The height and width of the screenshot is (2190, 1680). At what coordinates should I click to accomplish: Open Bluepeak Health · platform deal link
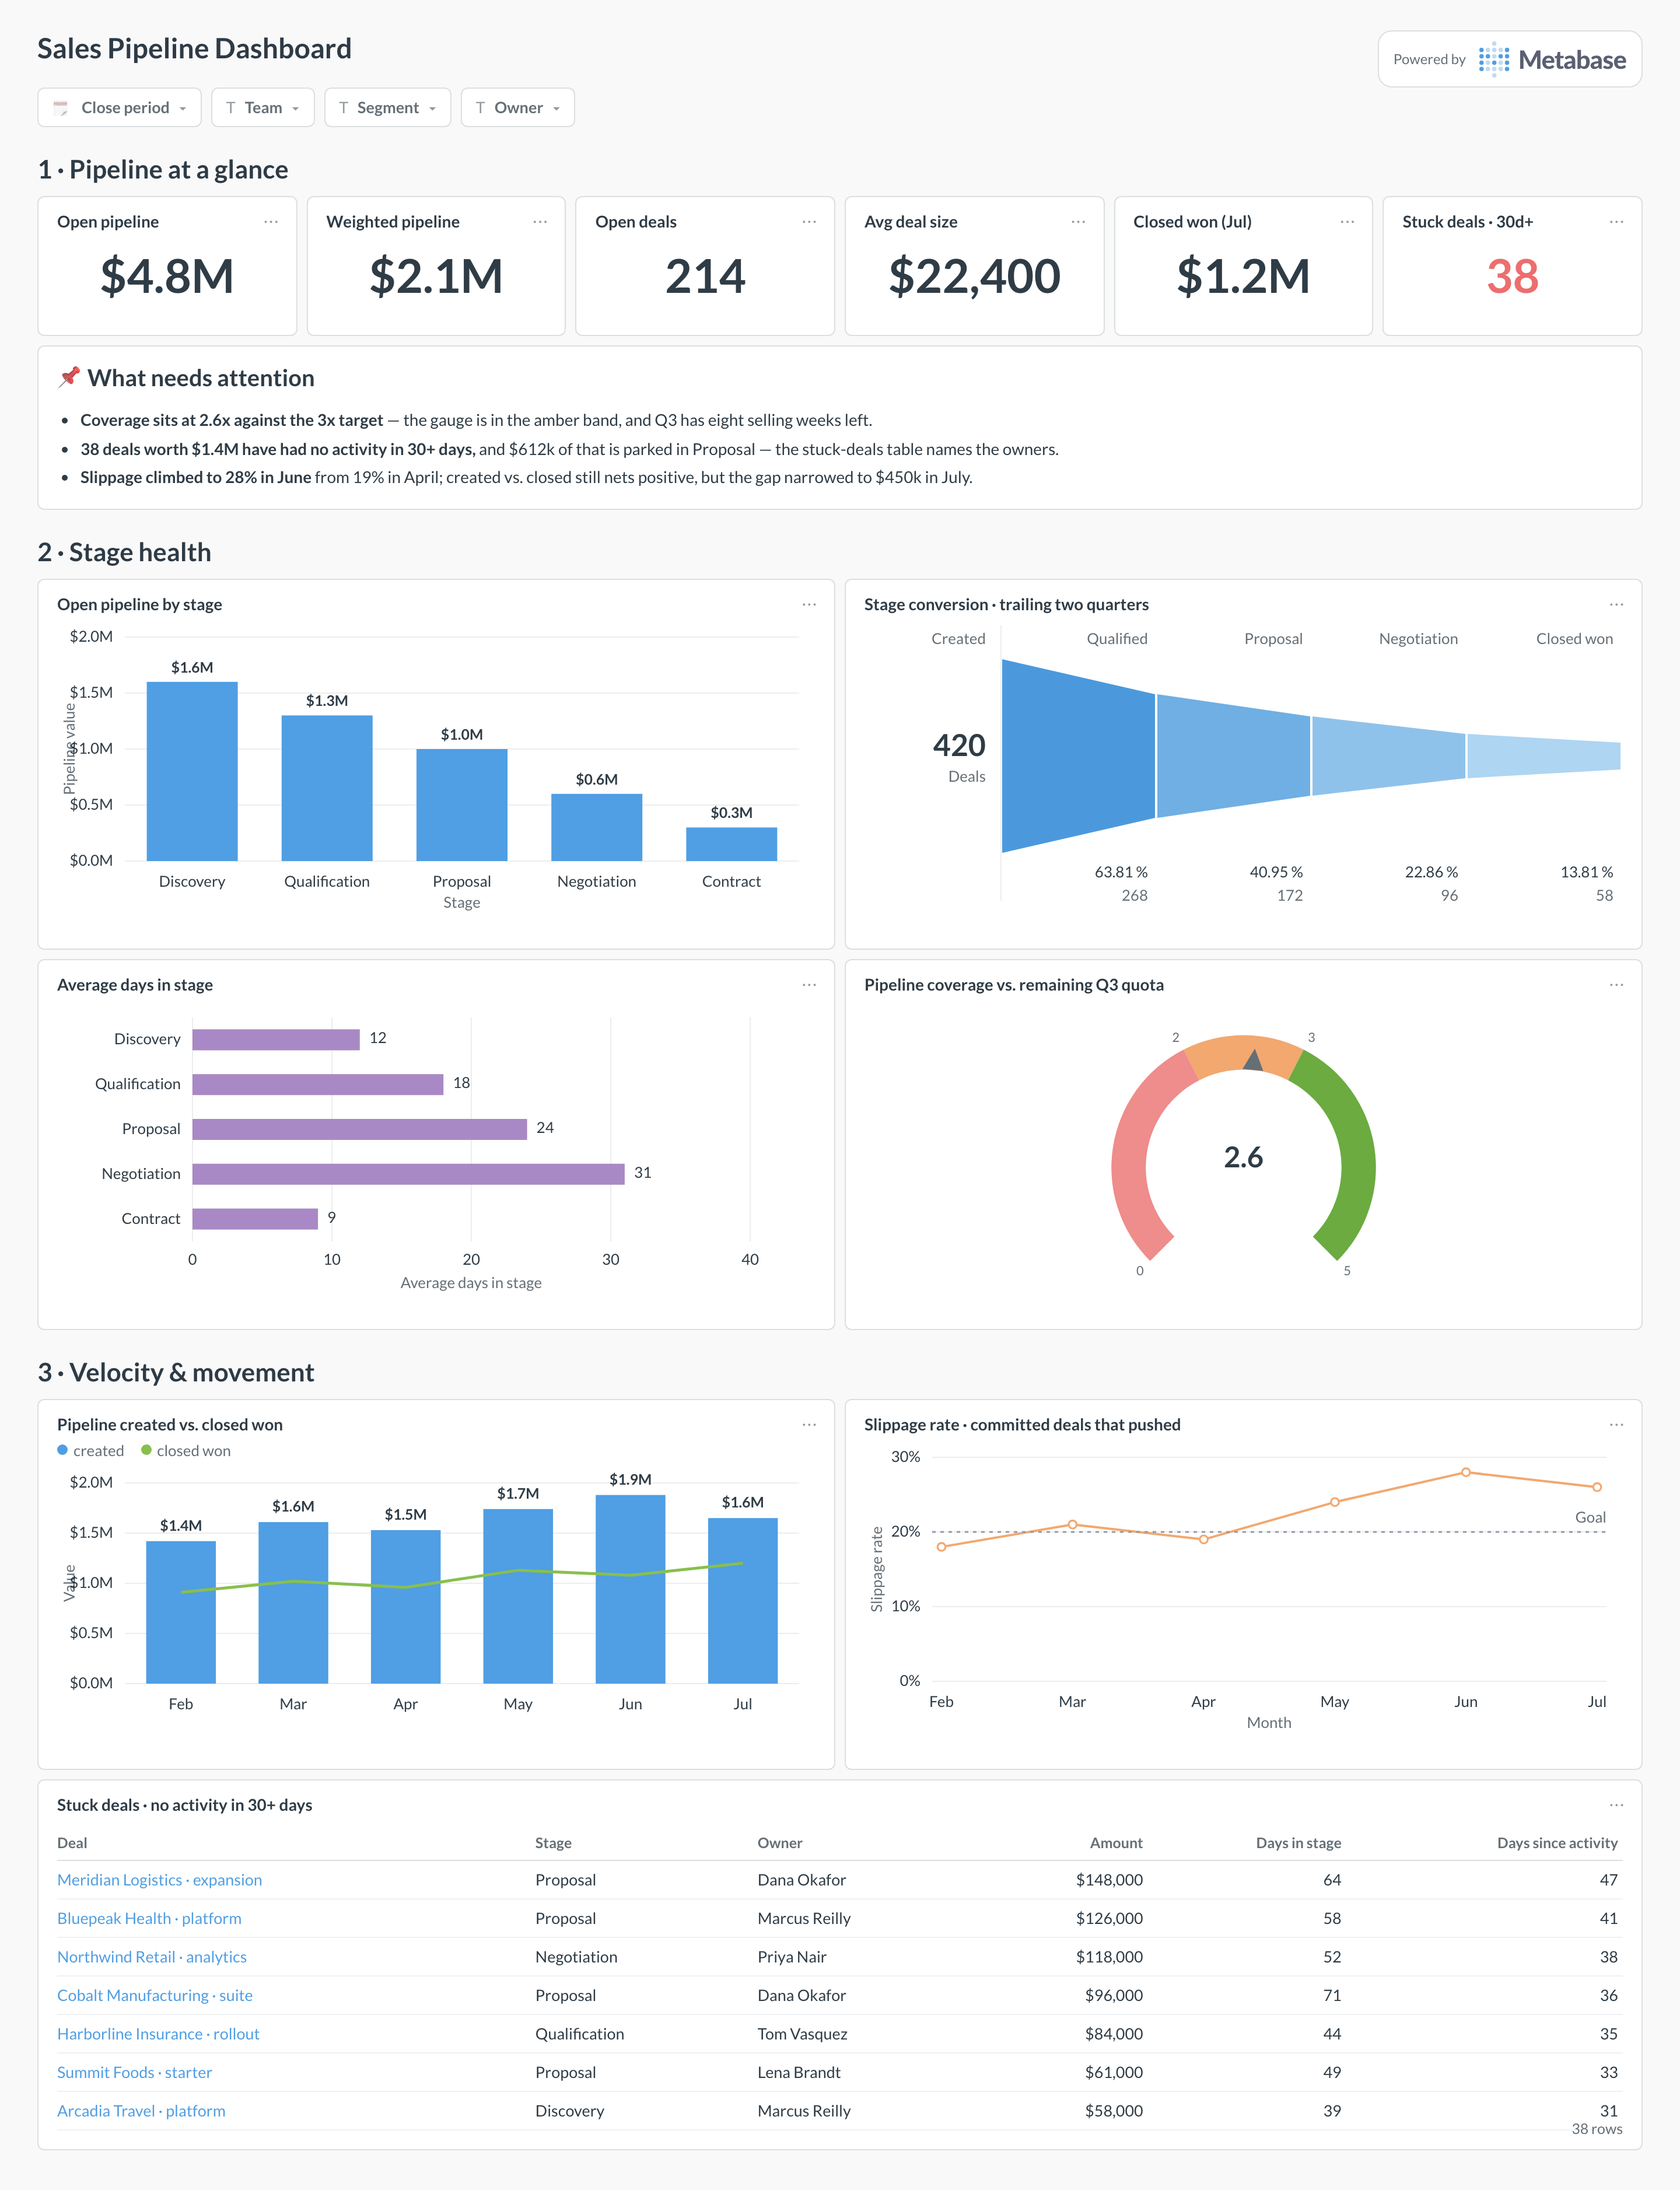pyautogui.click(x=149, y=1918)
